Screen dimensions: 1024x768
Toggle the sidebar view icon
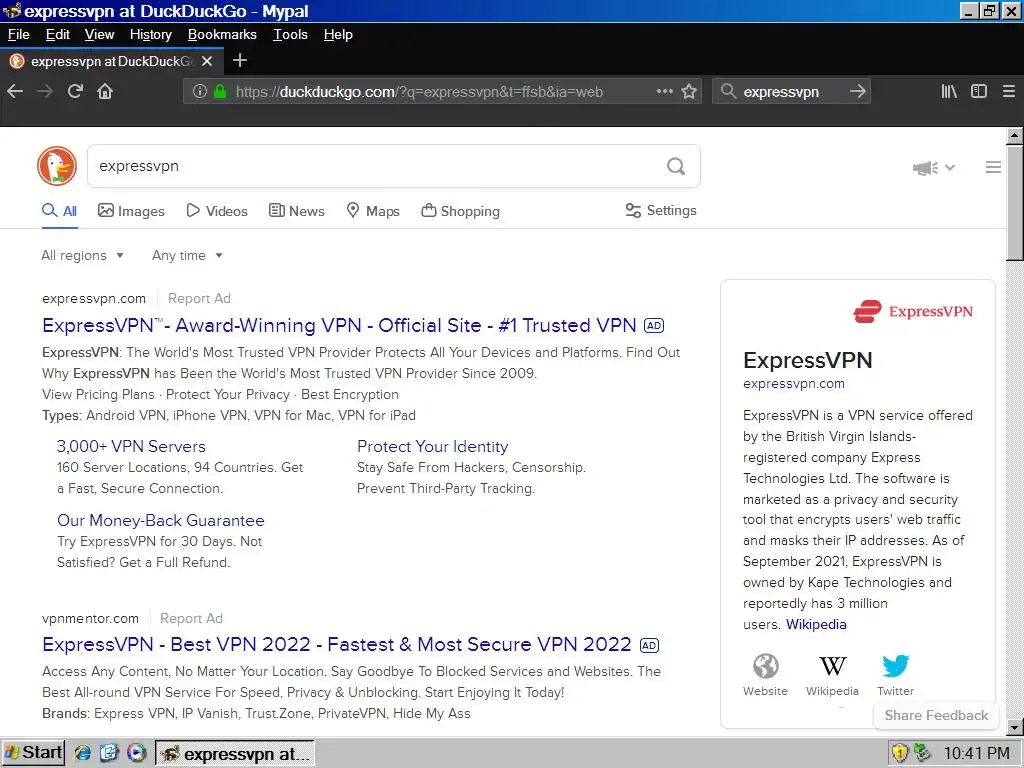979,91
